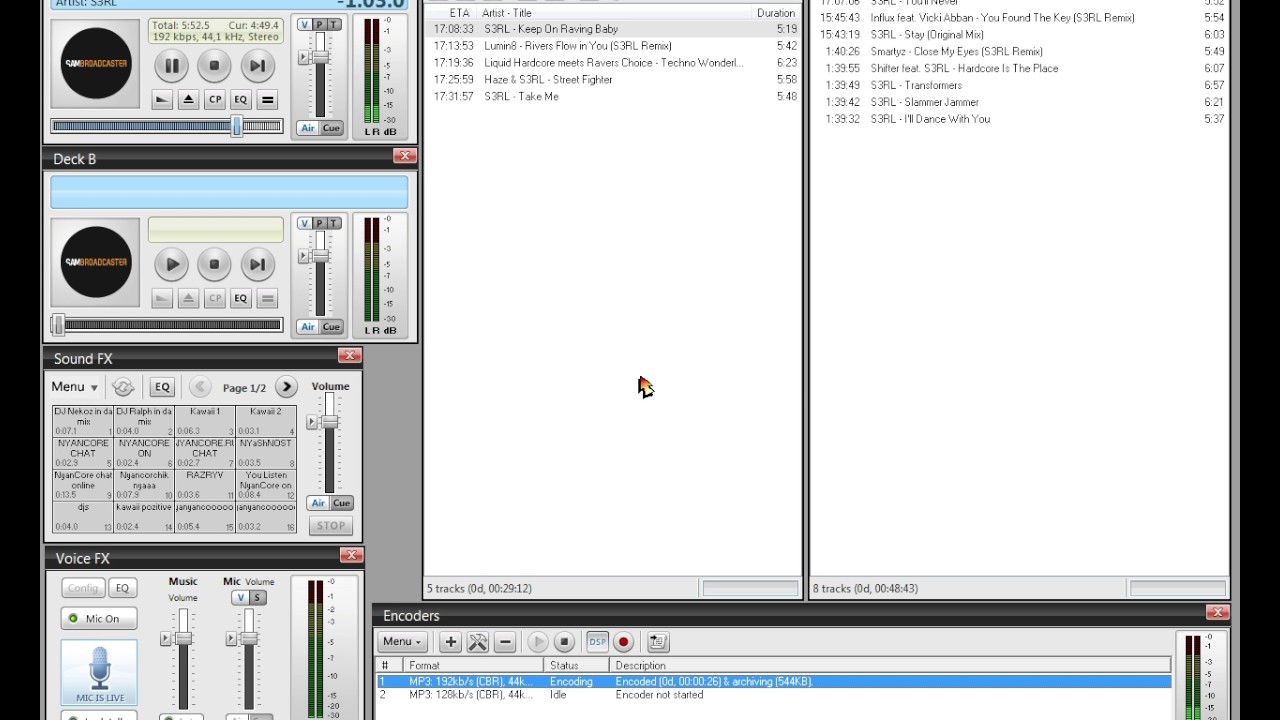1280x720 pixels.
Task: Open Voice FX EQ
Action: (122, 588)
